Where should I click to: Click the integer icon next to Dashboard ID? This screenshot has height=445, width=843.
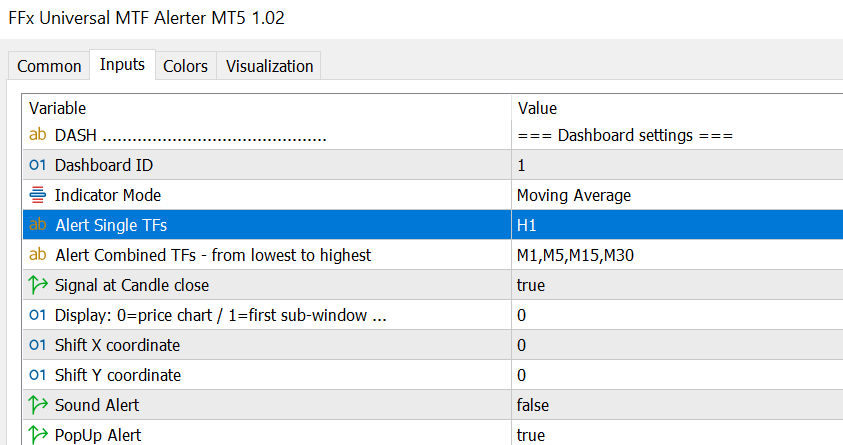click(38, 165)
